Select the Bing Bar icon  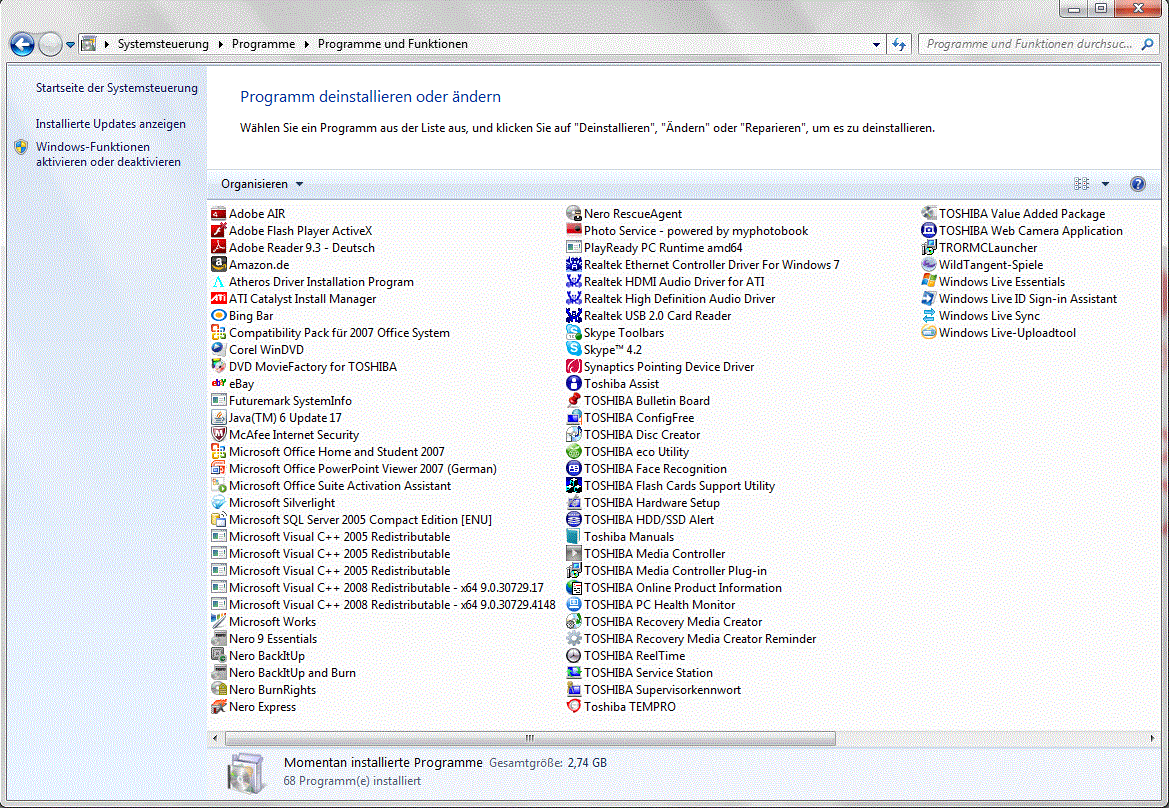[218, 316]
